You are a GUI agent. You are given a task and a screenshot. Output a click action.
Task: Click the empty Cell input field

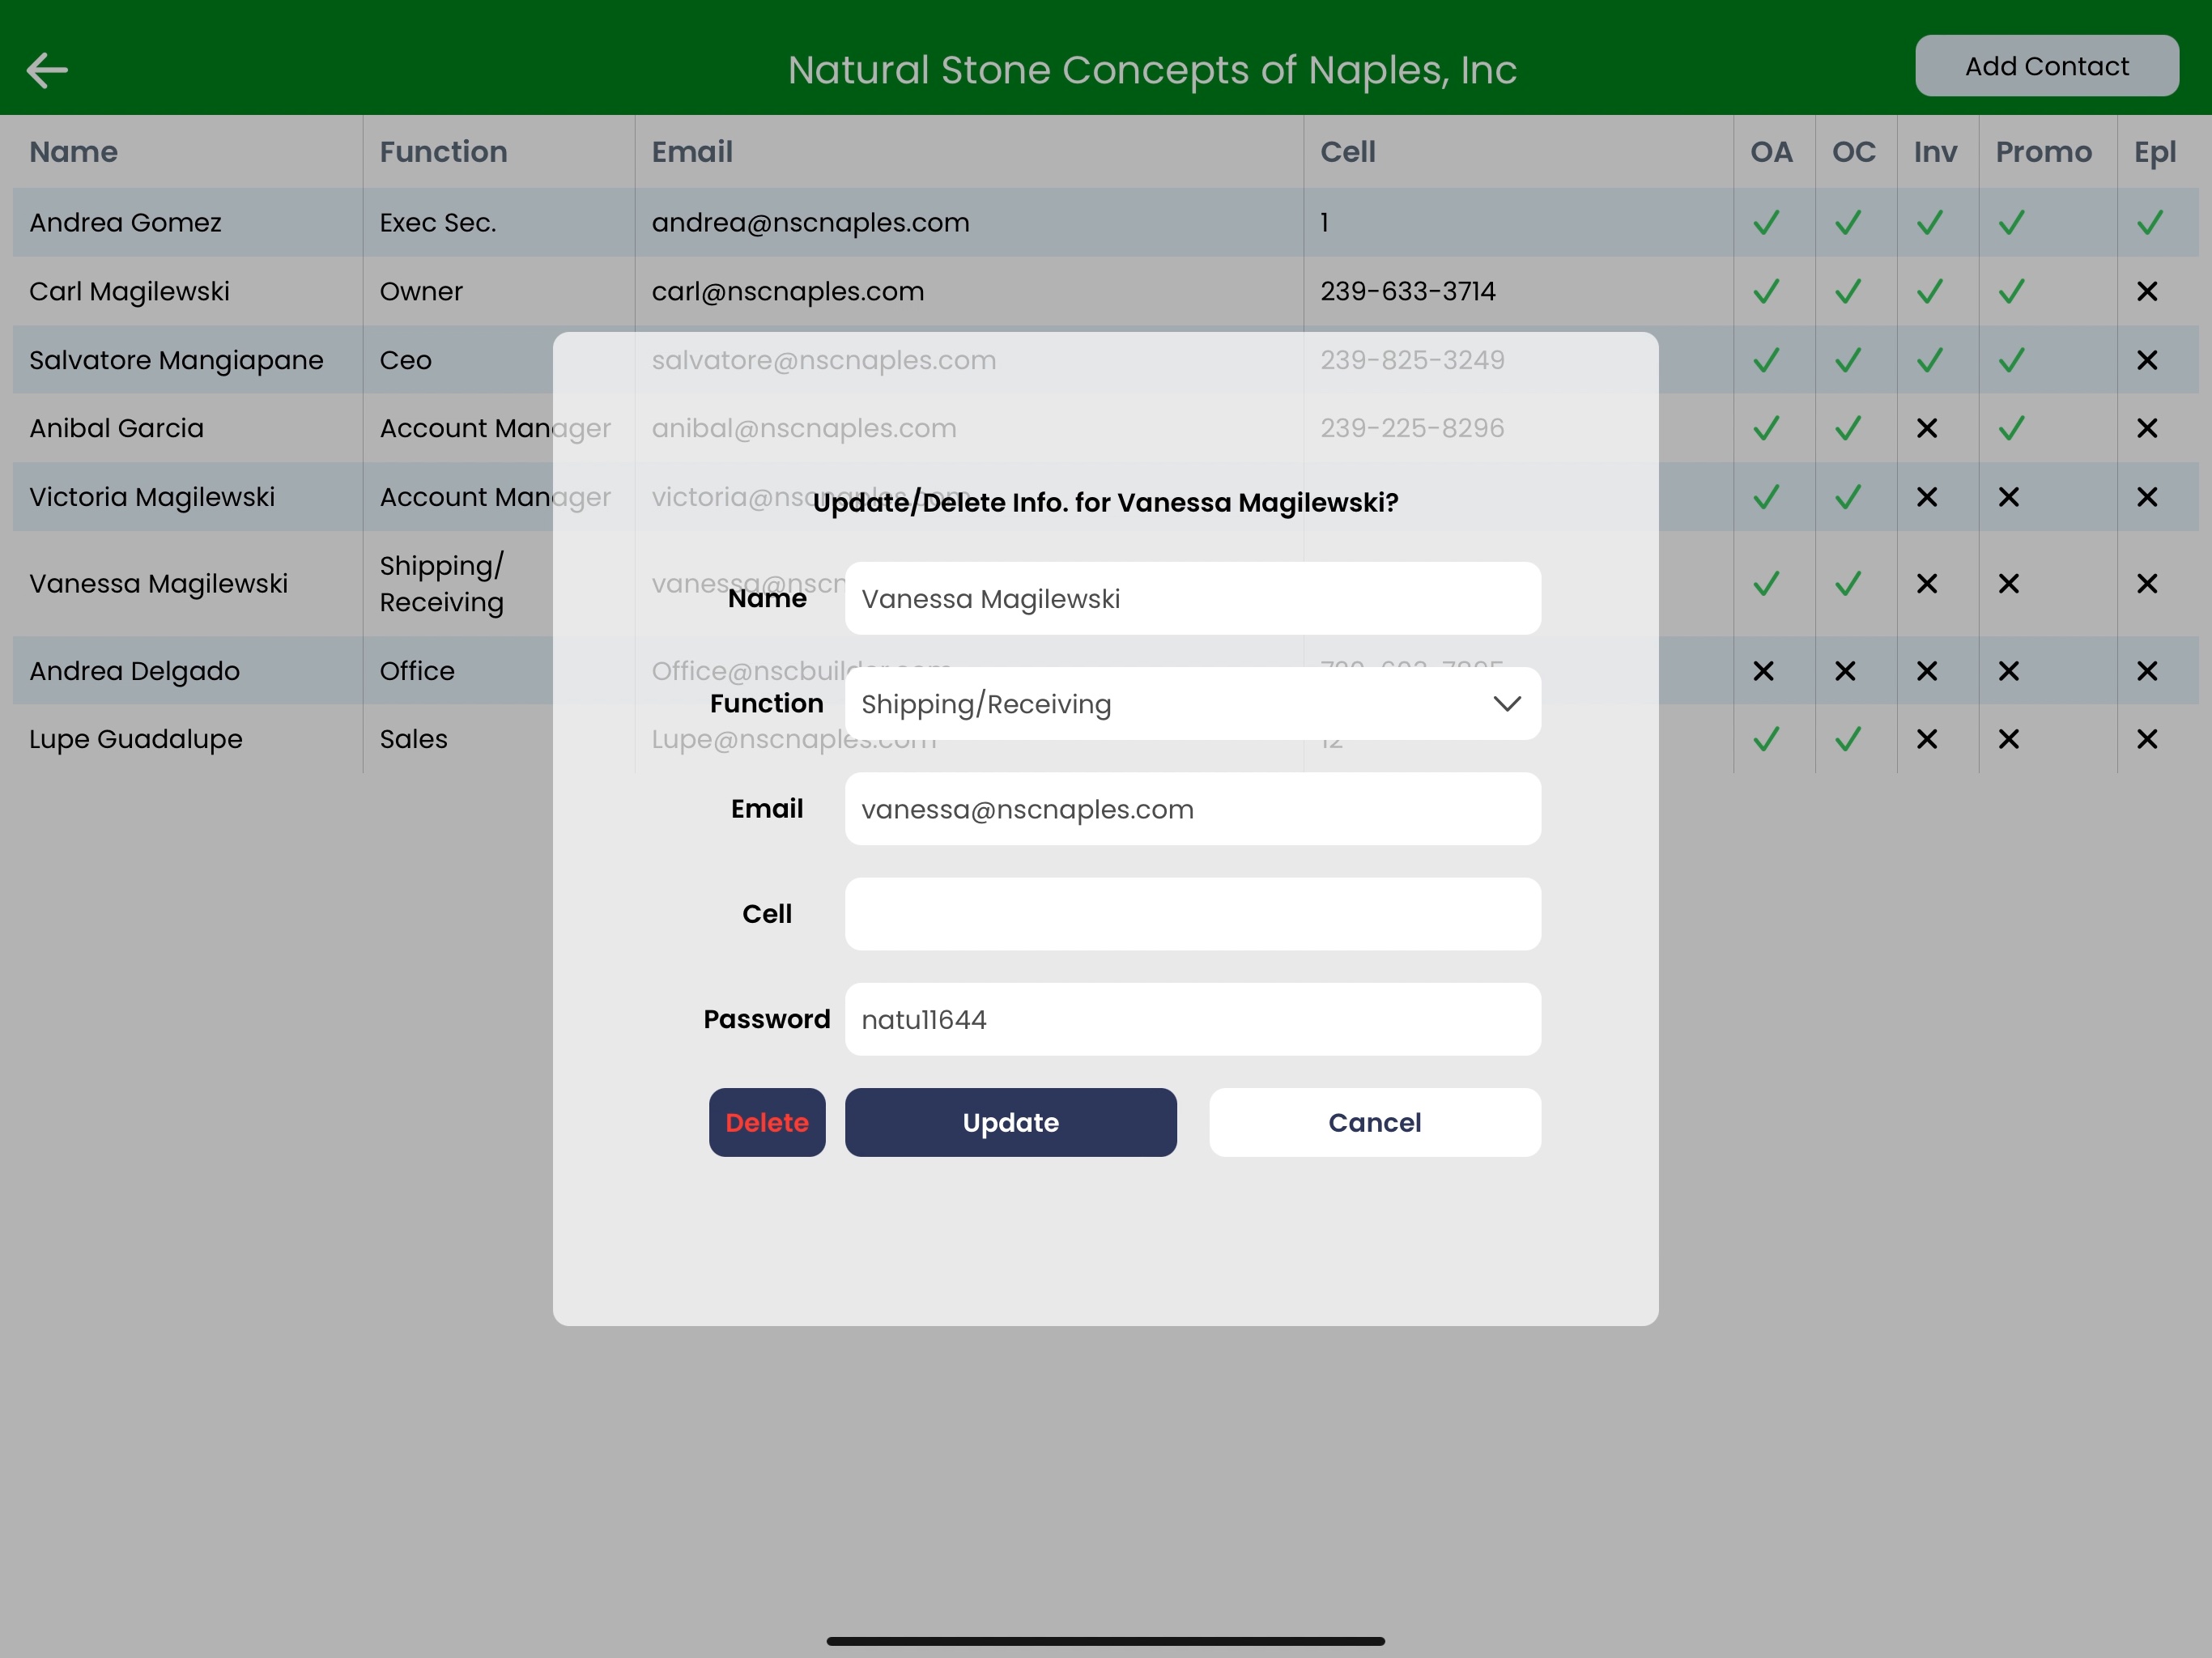(x=1192, y=914)
